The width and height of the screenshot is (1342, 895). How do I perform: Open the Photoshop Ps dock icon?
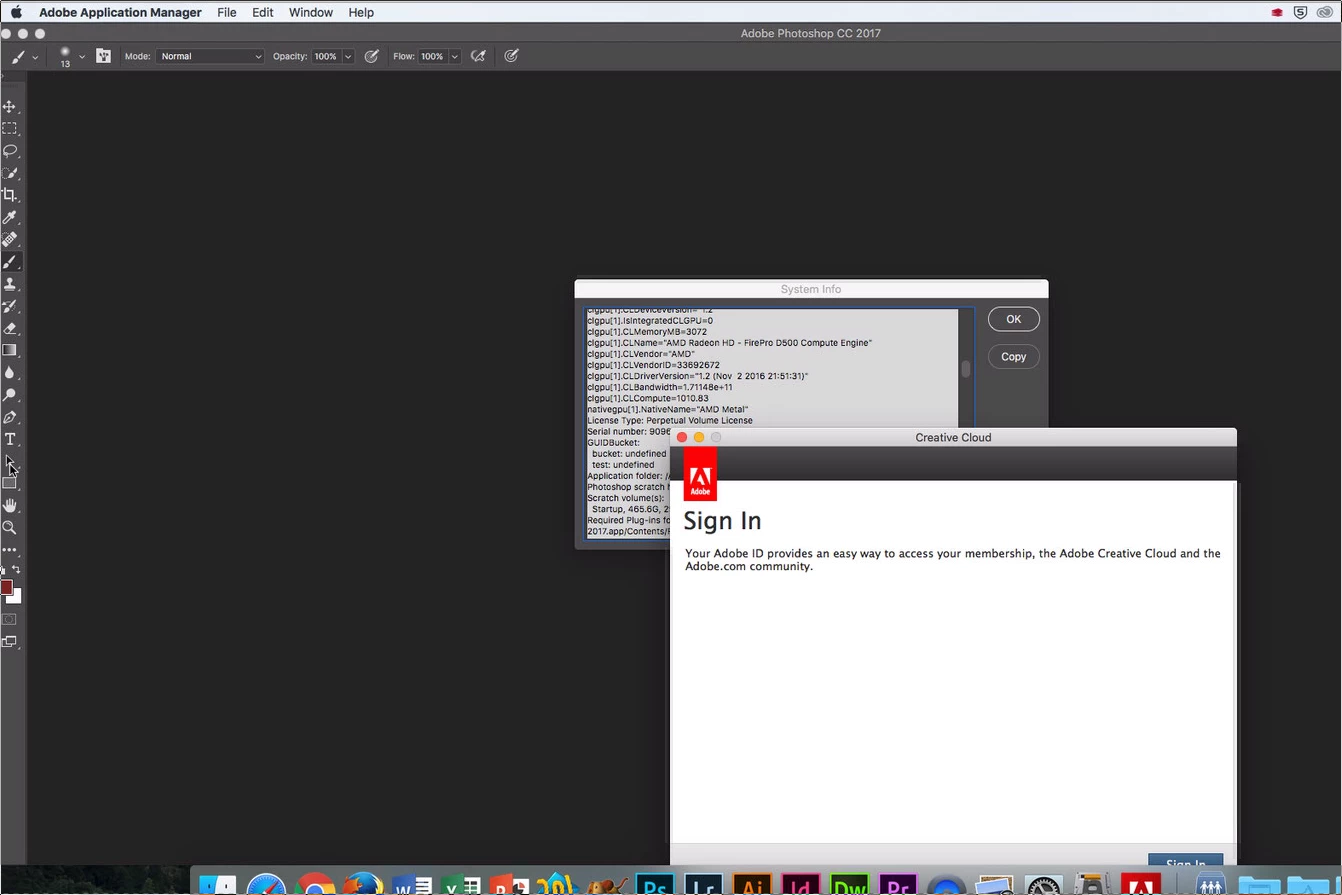pyautogui.click(x=656, y=885)
